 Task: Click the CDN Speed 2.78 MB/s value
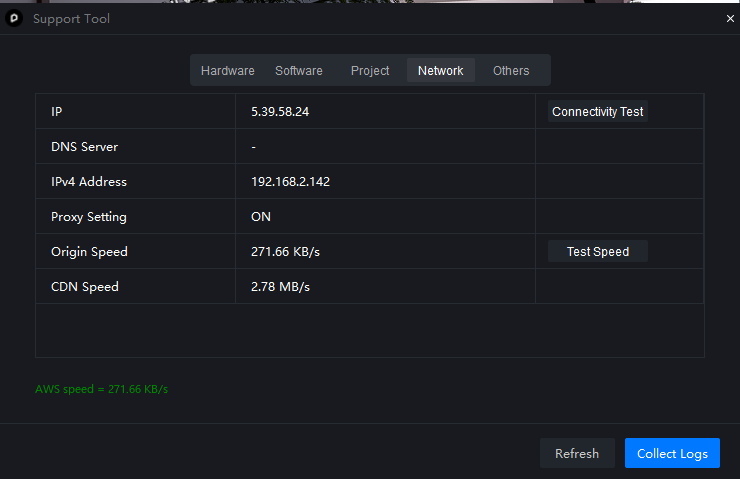(x=280, y=287)
